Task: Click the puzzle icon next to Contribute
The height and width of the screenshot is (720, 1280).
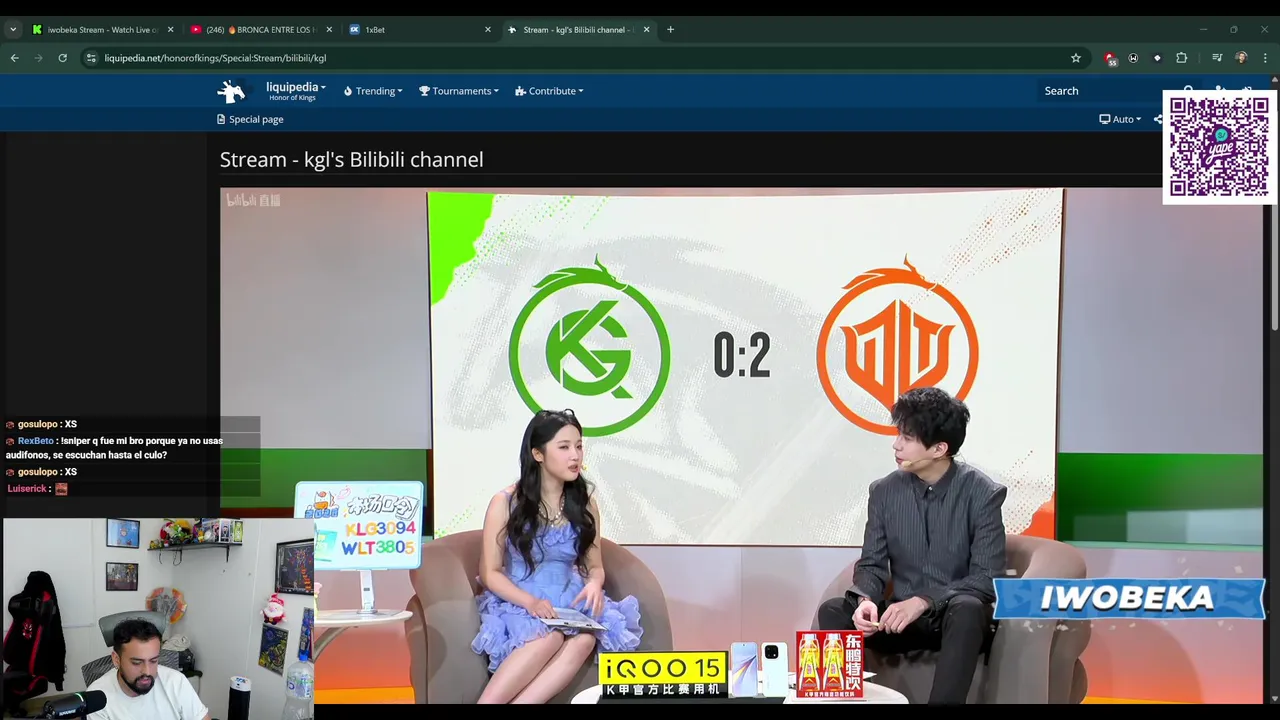Action: [x=520, y=91]
